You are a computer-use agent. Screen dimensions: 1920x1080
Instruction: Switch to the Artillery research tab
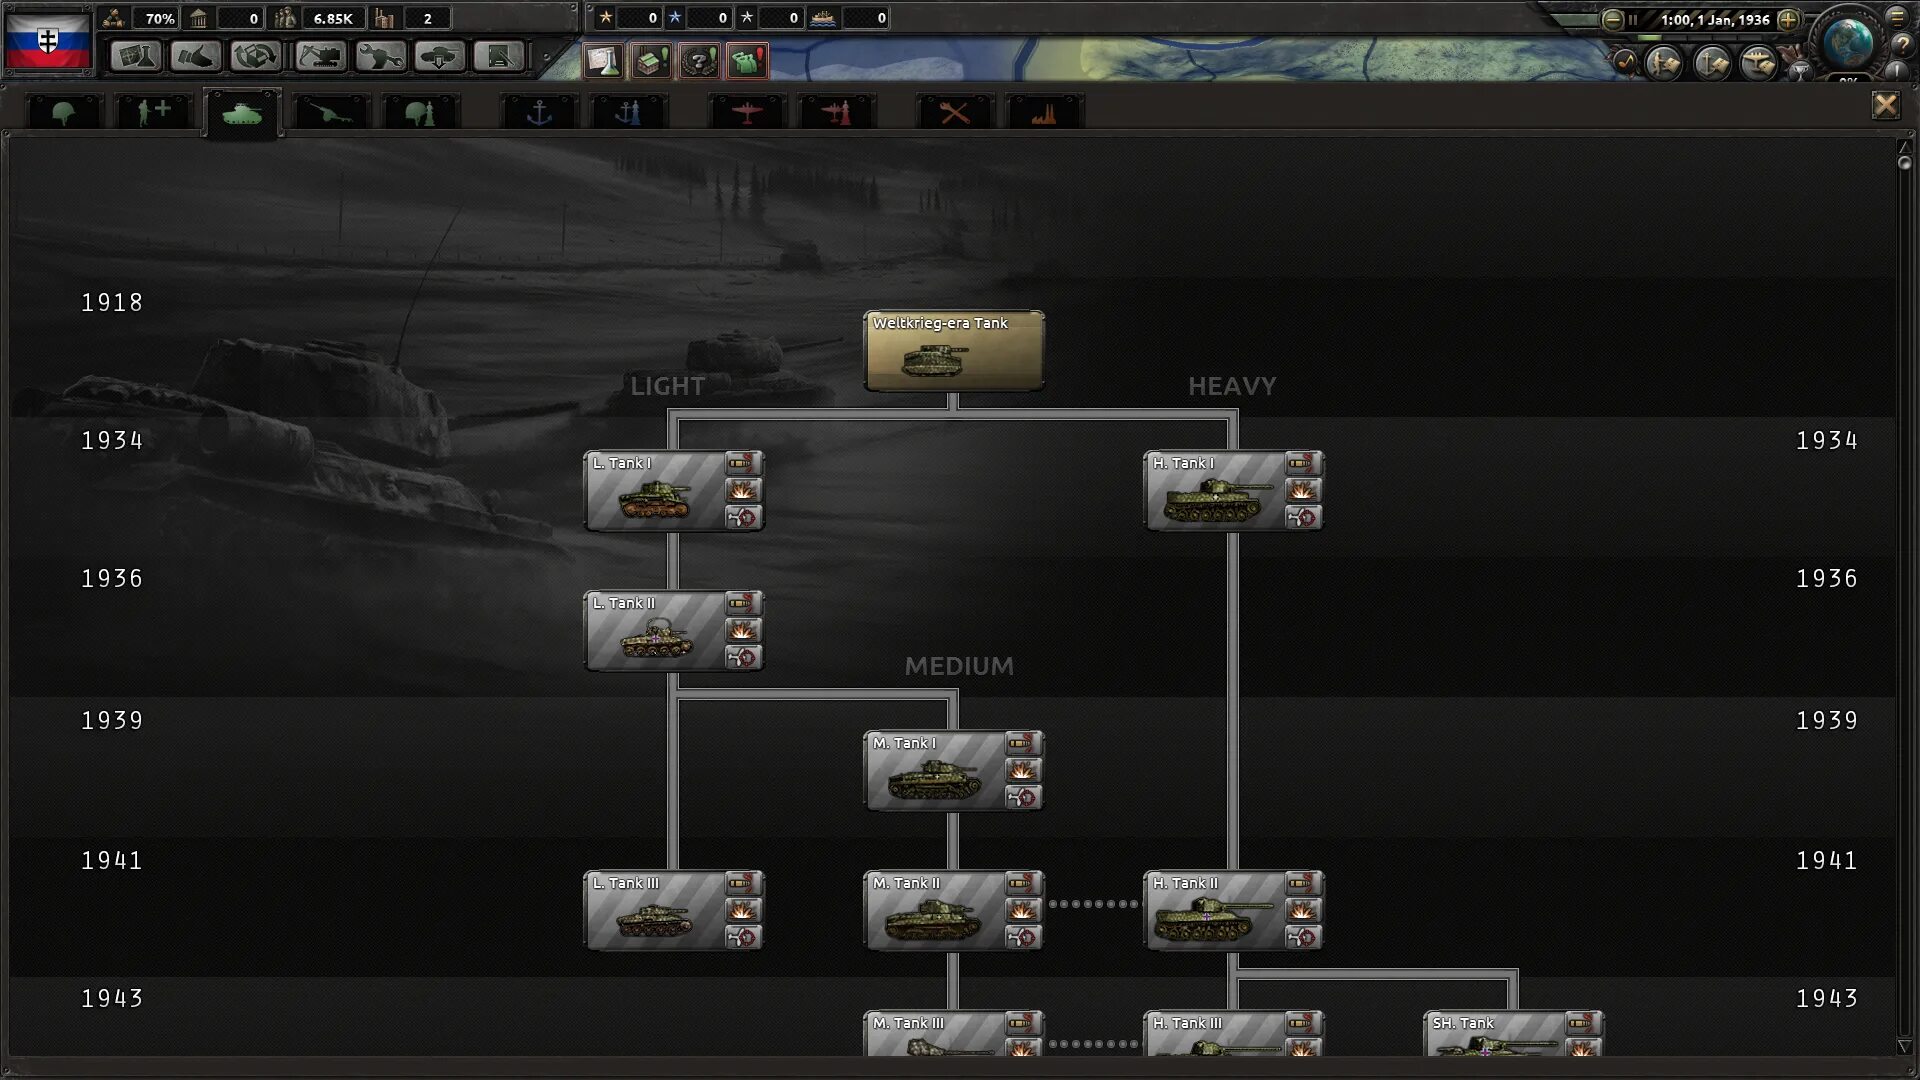pos(331,112)
